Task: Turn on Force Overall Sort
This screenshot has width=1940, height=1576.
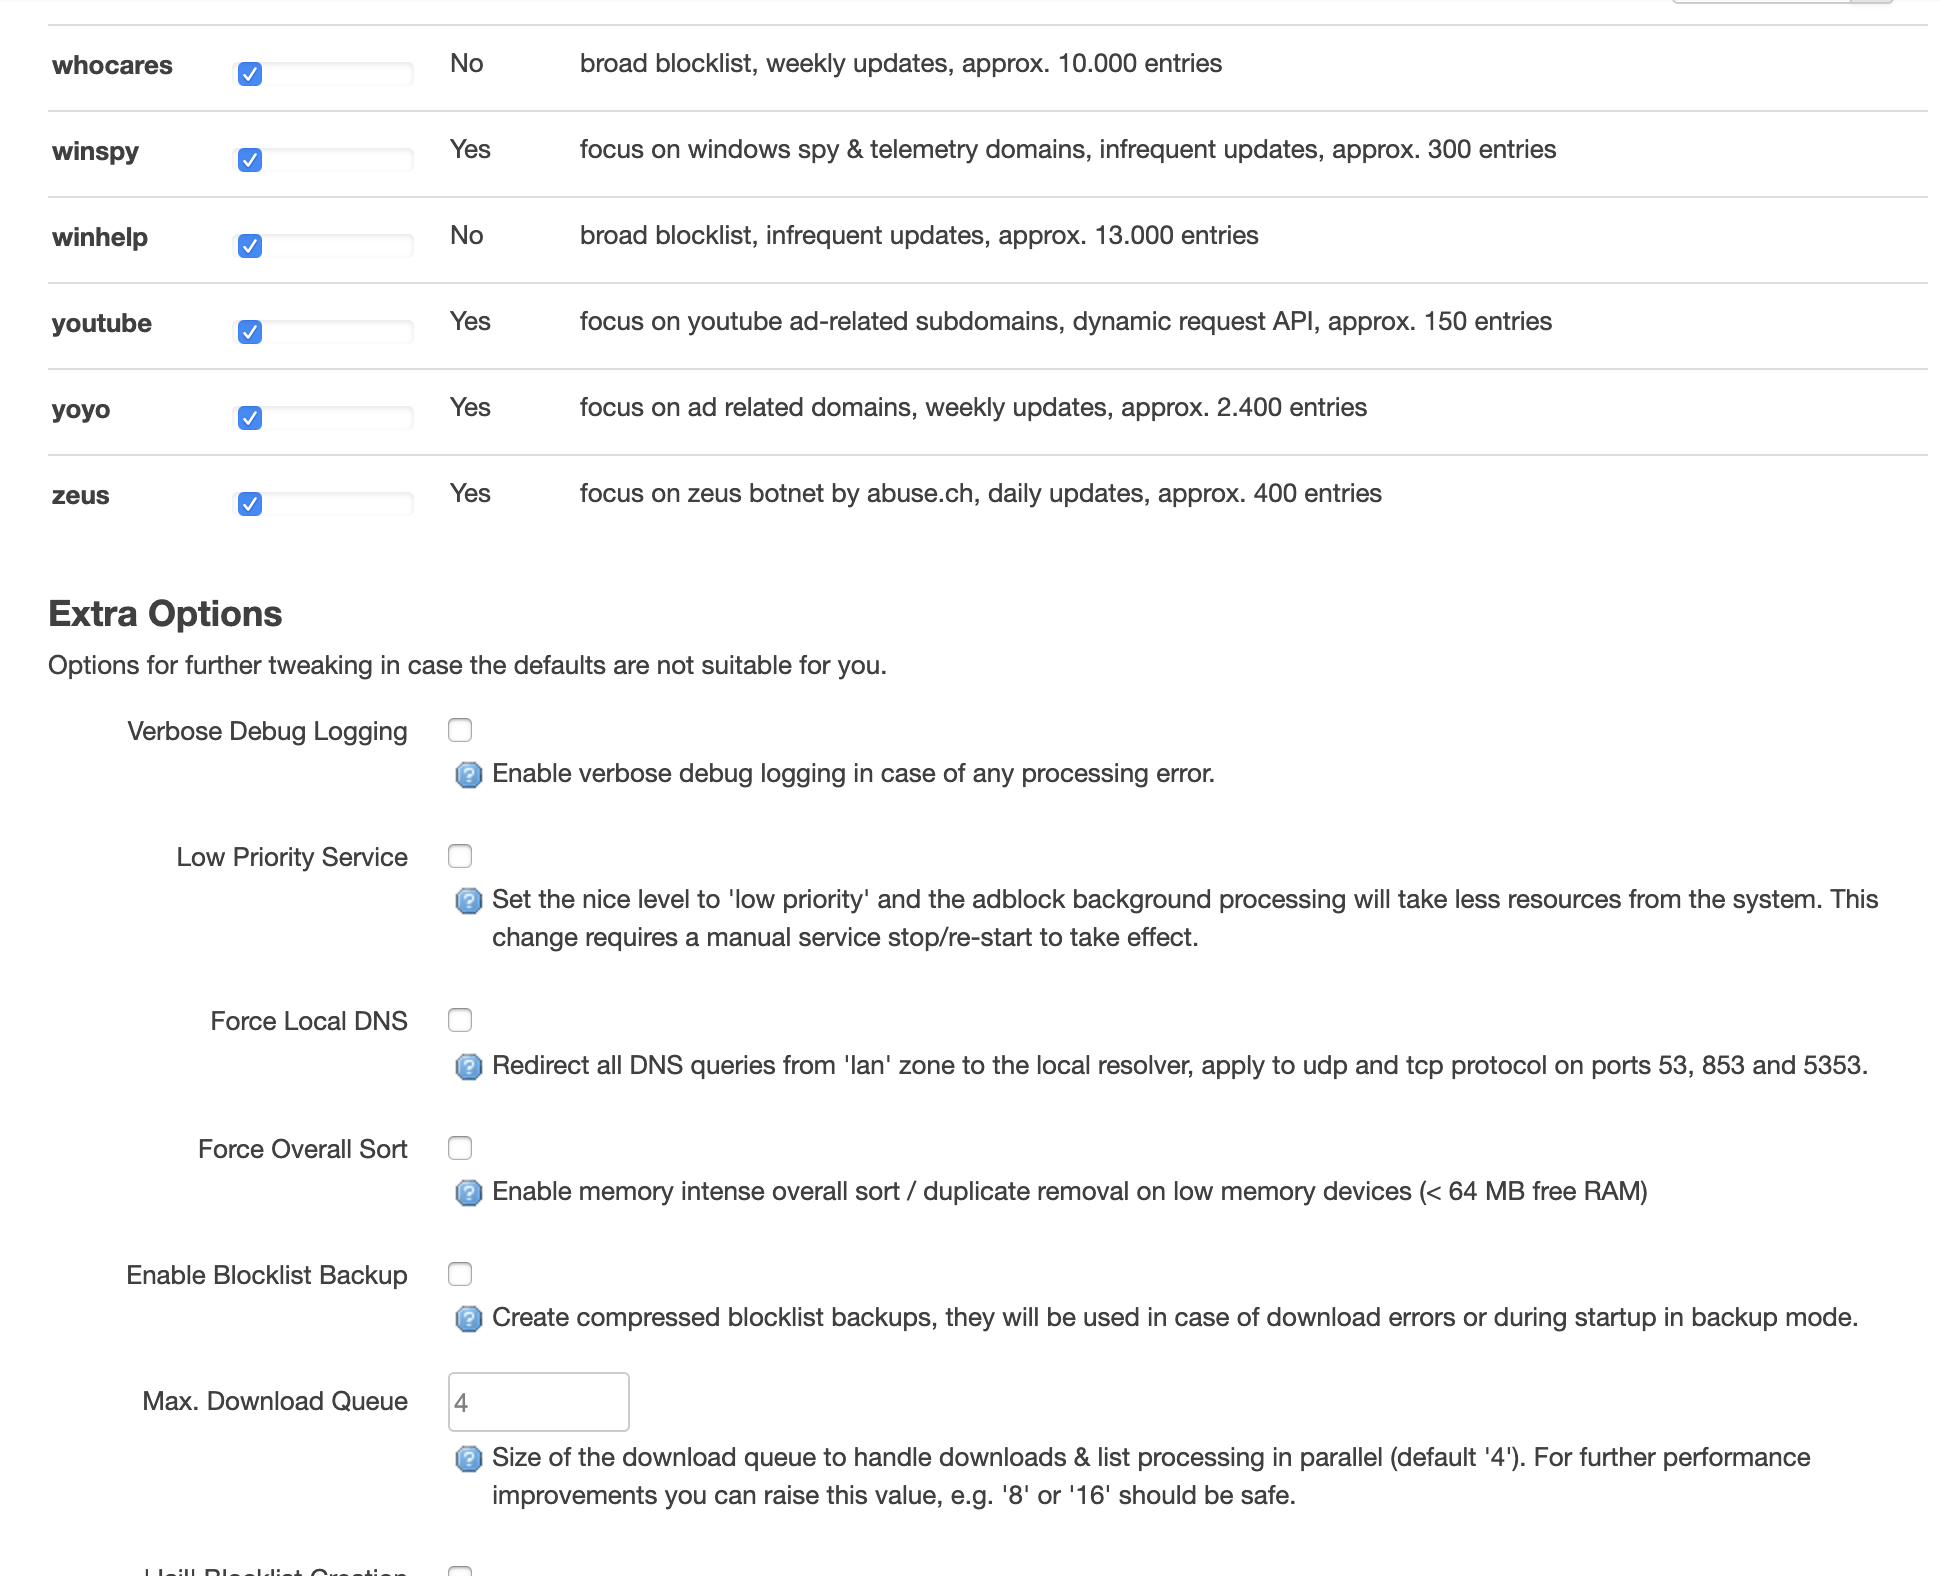Action: click(460, 1148)
